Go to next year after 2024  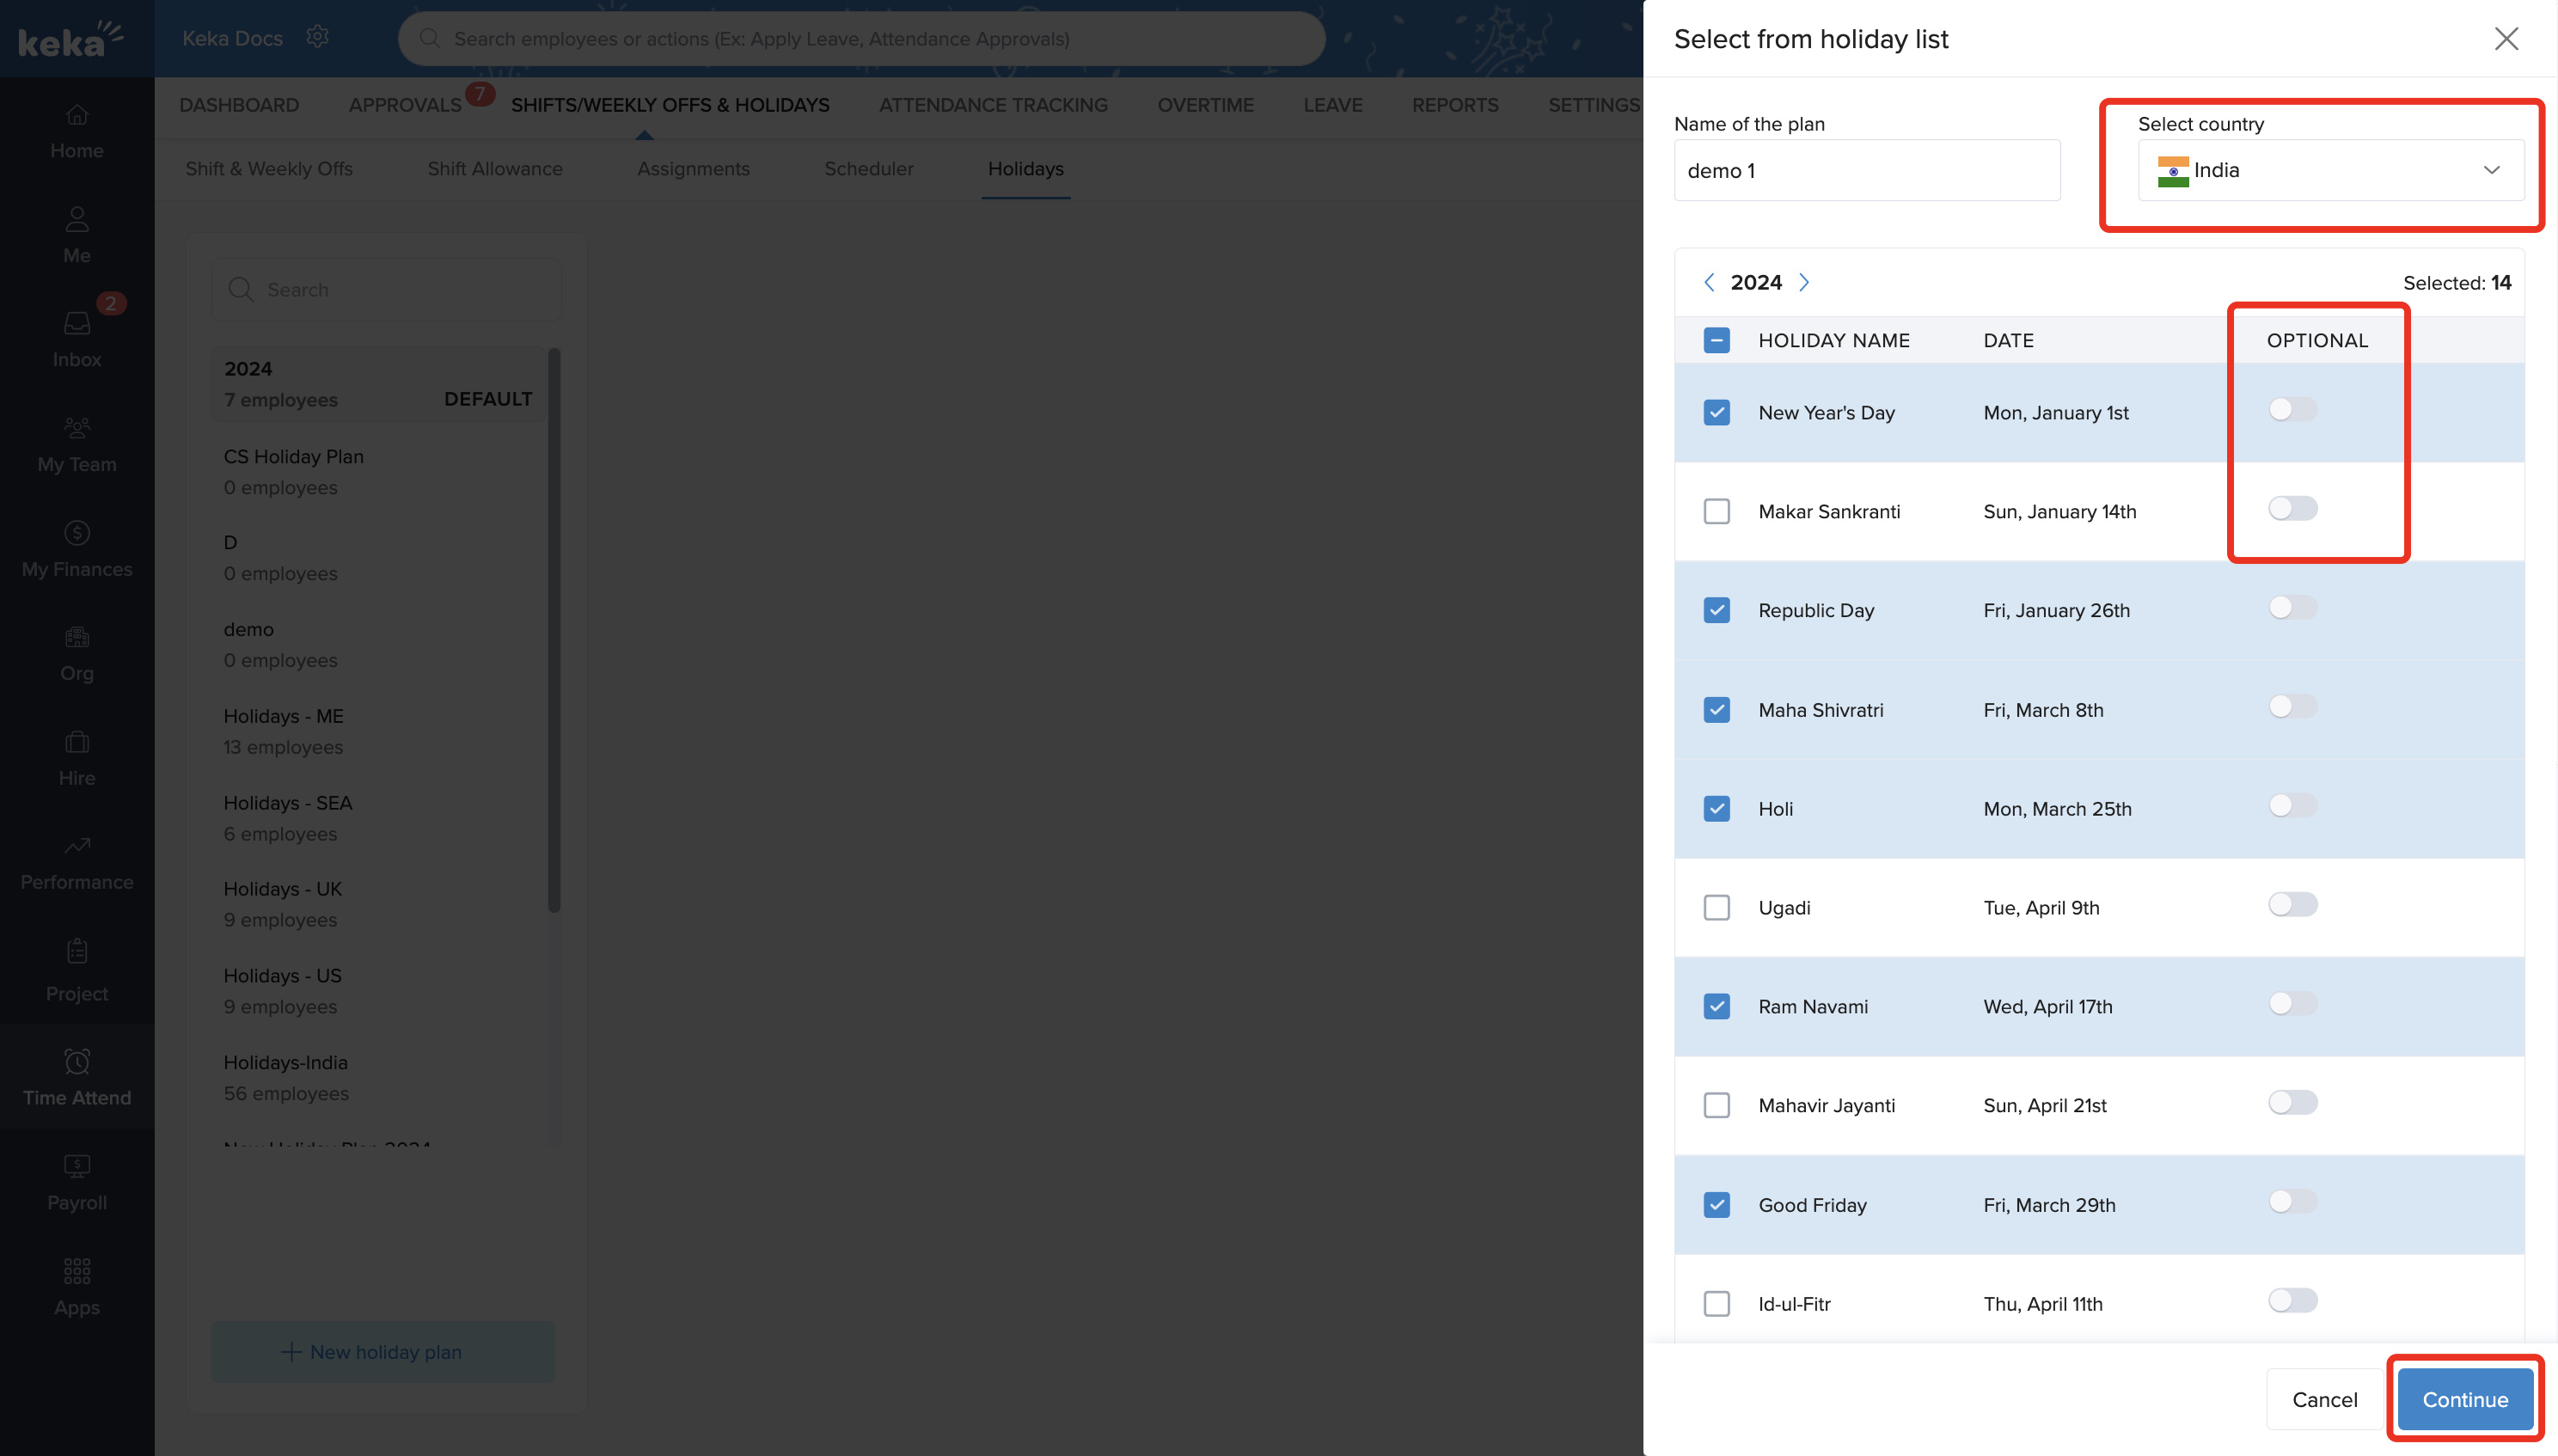(x=1804, y=282)
